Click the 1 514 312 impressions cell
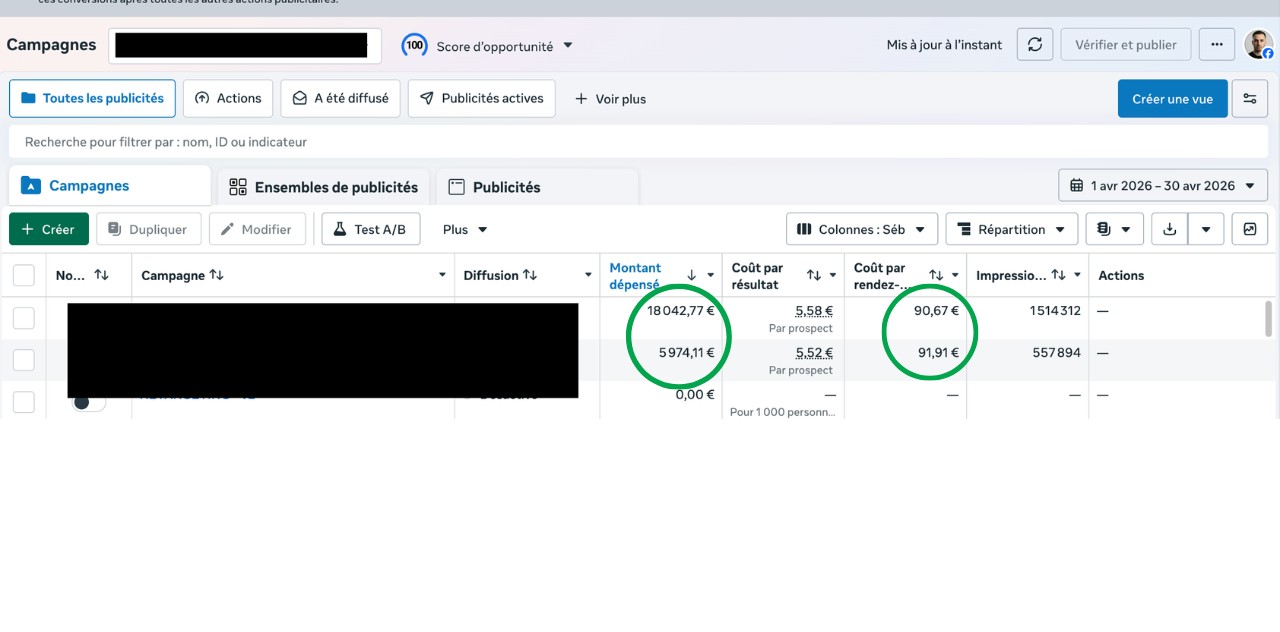 [x=1055, y=311]
